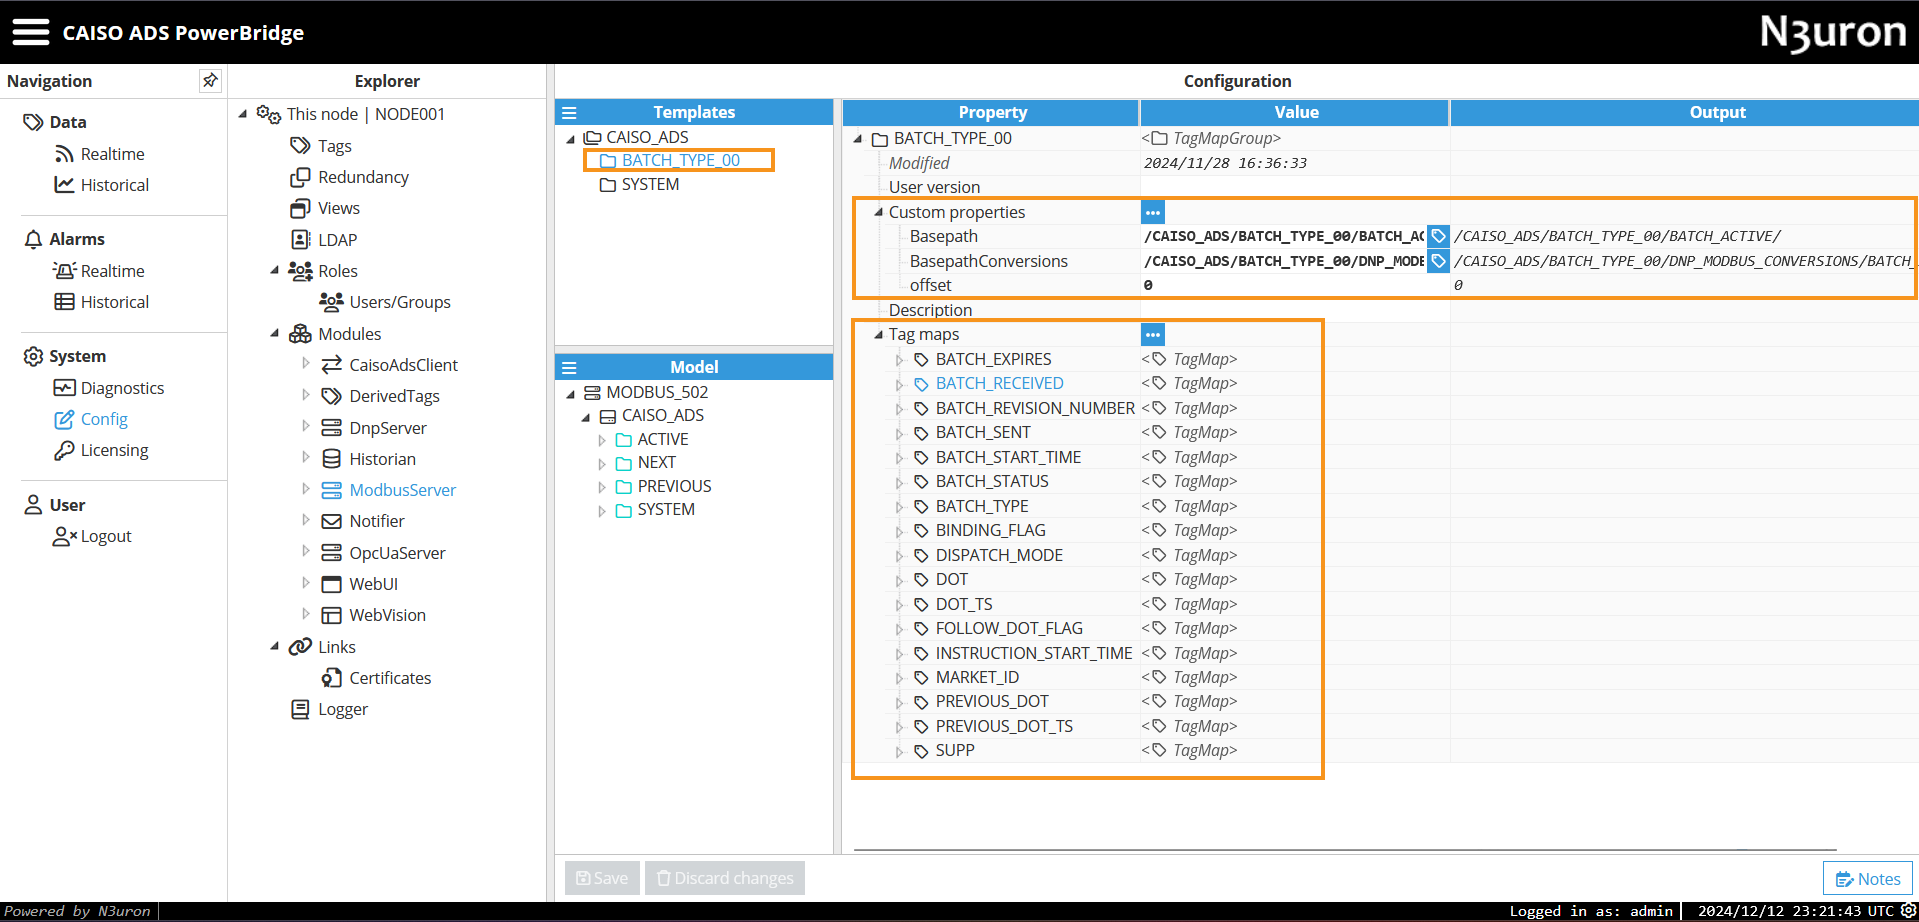Pin the Navigation panel
Image resolution: width=1919 pixels, height=922 pixels.
click(x=210, y=81)
